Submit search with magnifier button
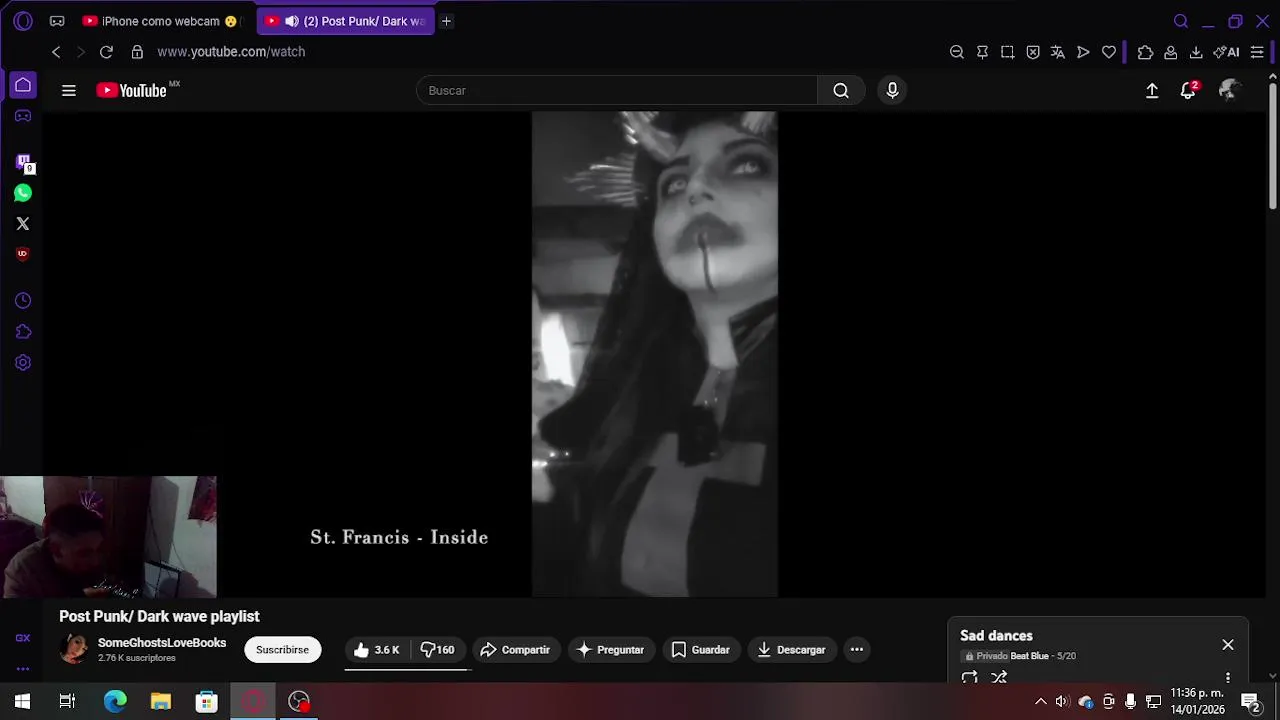This screenshot has width=1280, height=720. tap(841, 91)
